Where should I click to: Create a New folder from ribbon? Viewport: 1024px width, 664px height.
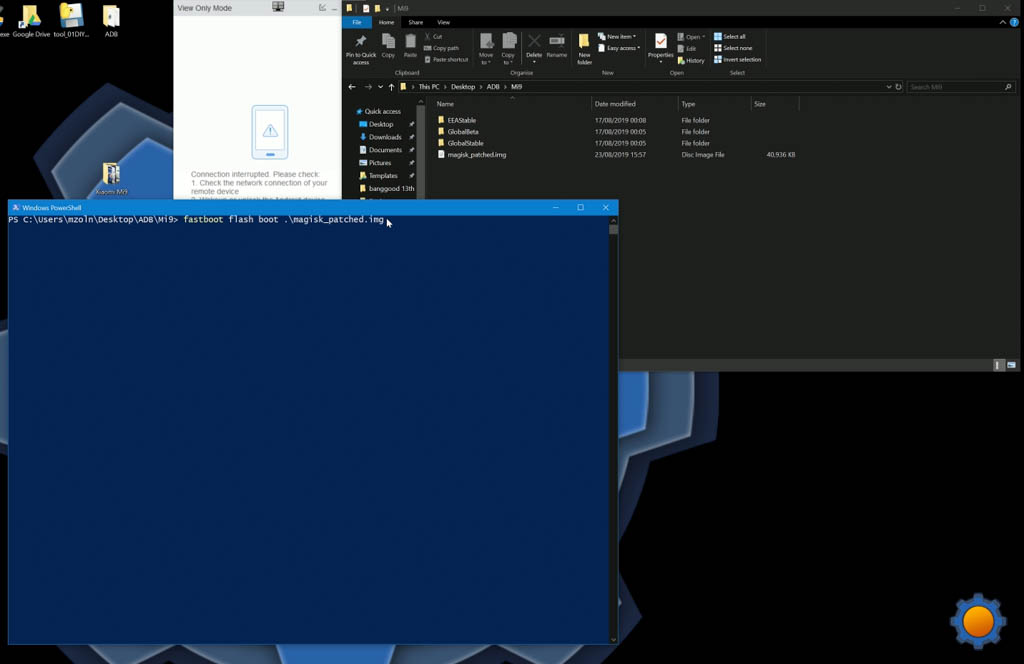(584, 49)
